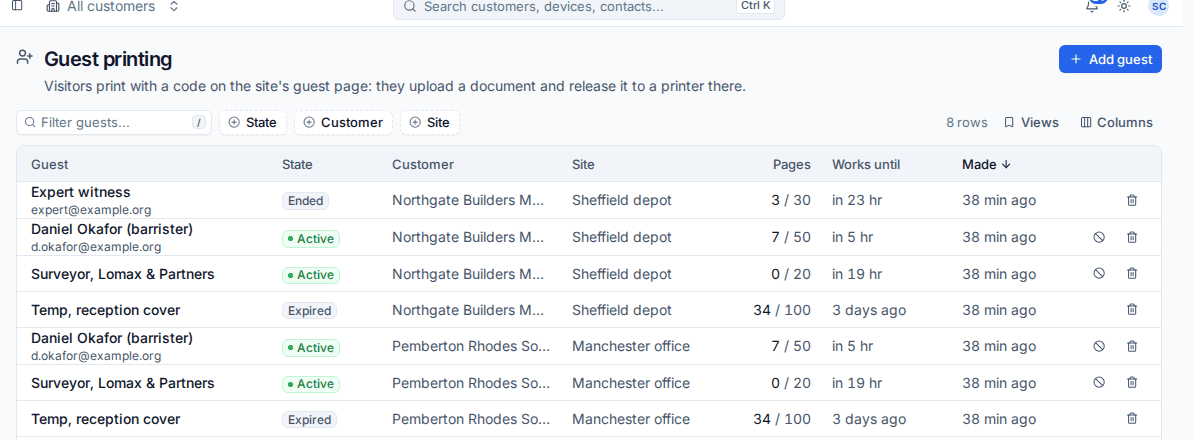Viewport: 1193px width, 440px height.
Task: Open the notifications bell
Action: (x=1093, y=6)
